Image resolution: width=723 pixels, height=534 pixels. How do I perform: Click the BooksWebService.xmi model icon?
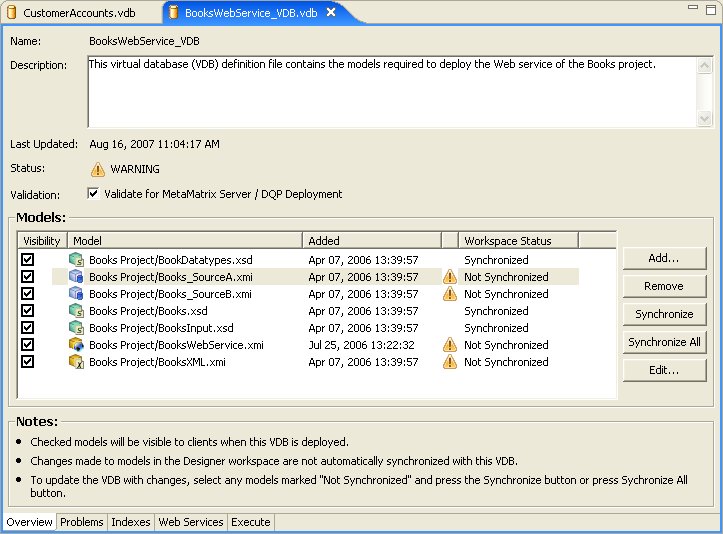pyautogui.click(x=76, y=345)
